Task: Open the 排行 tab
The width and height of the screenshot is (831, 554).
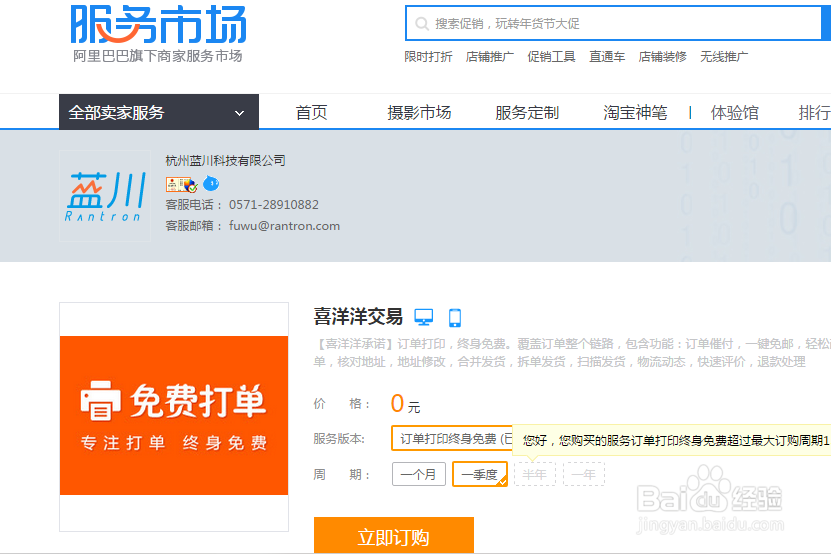Action: [815, 113]
